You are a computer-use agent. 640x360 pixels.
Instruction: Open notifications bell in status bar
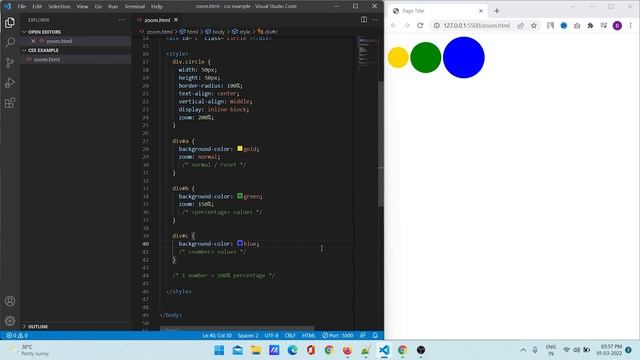375,336
